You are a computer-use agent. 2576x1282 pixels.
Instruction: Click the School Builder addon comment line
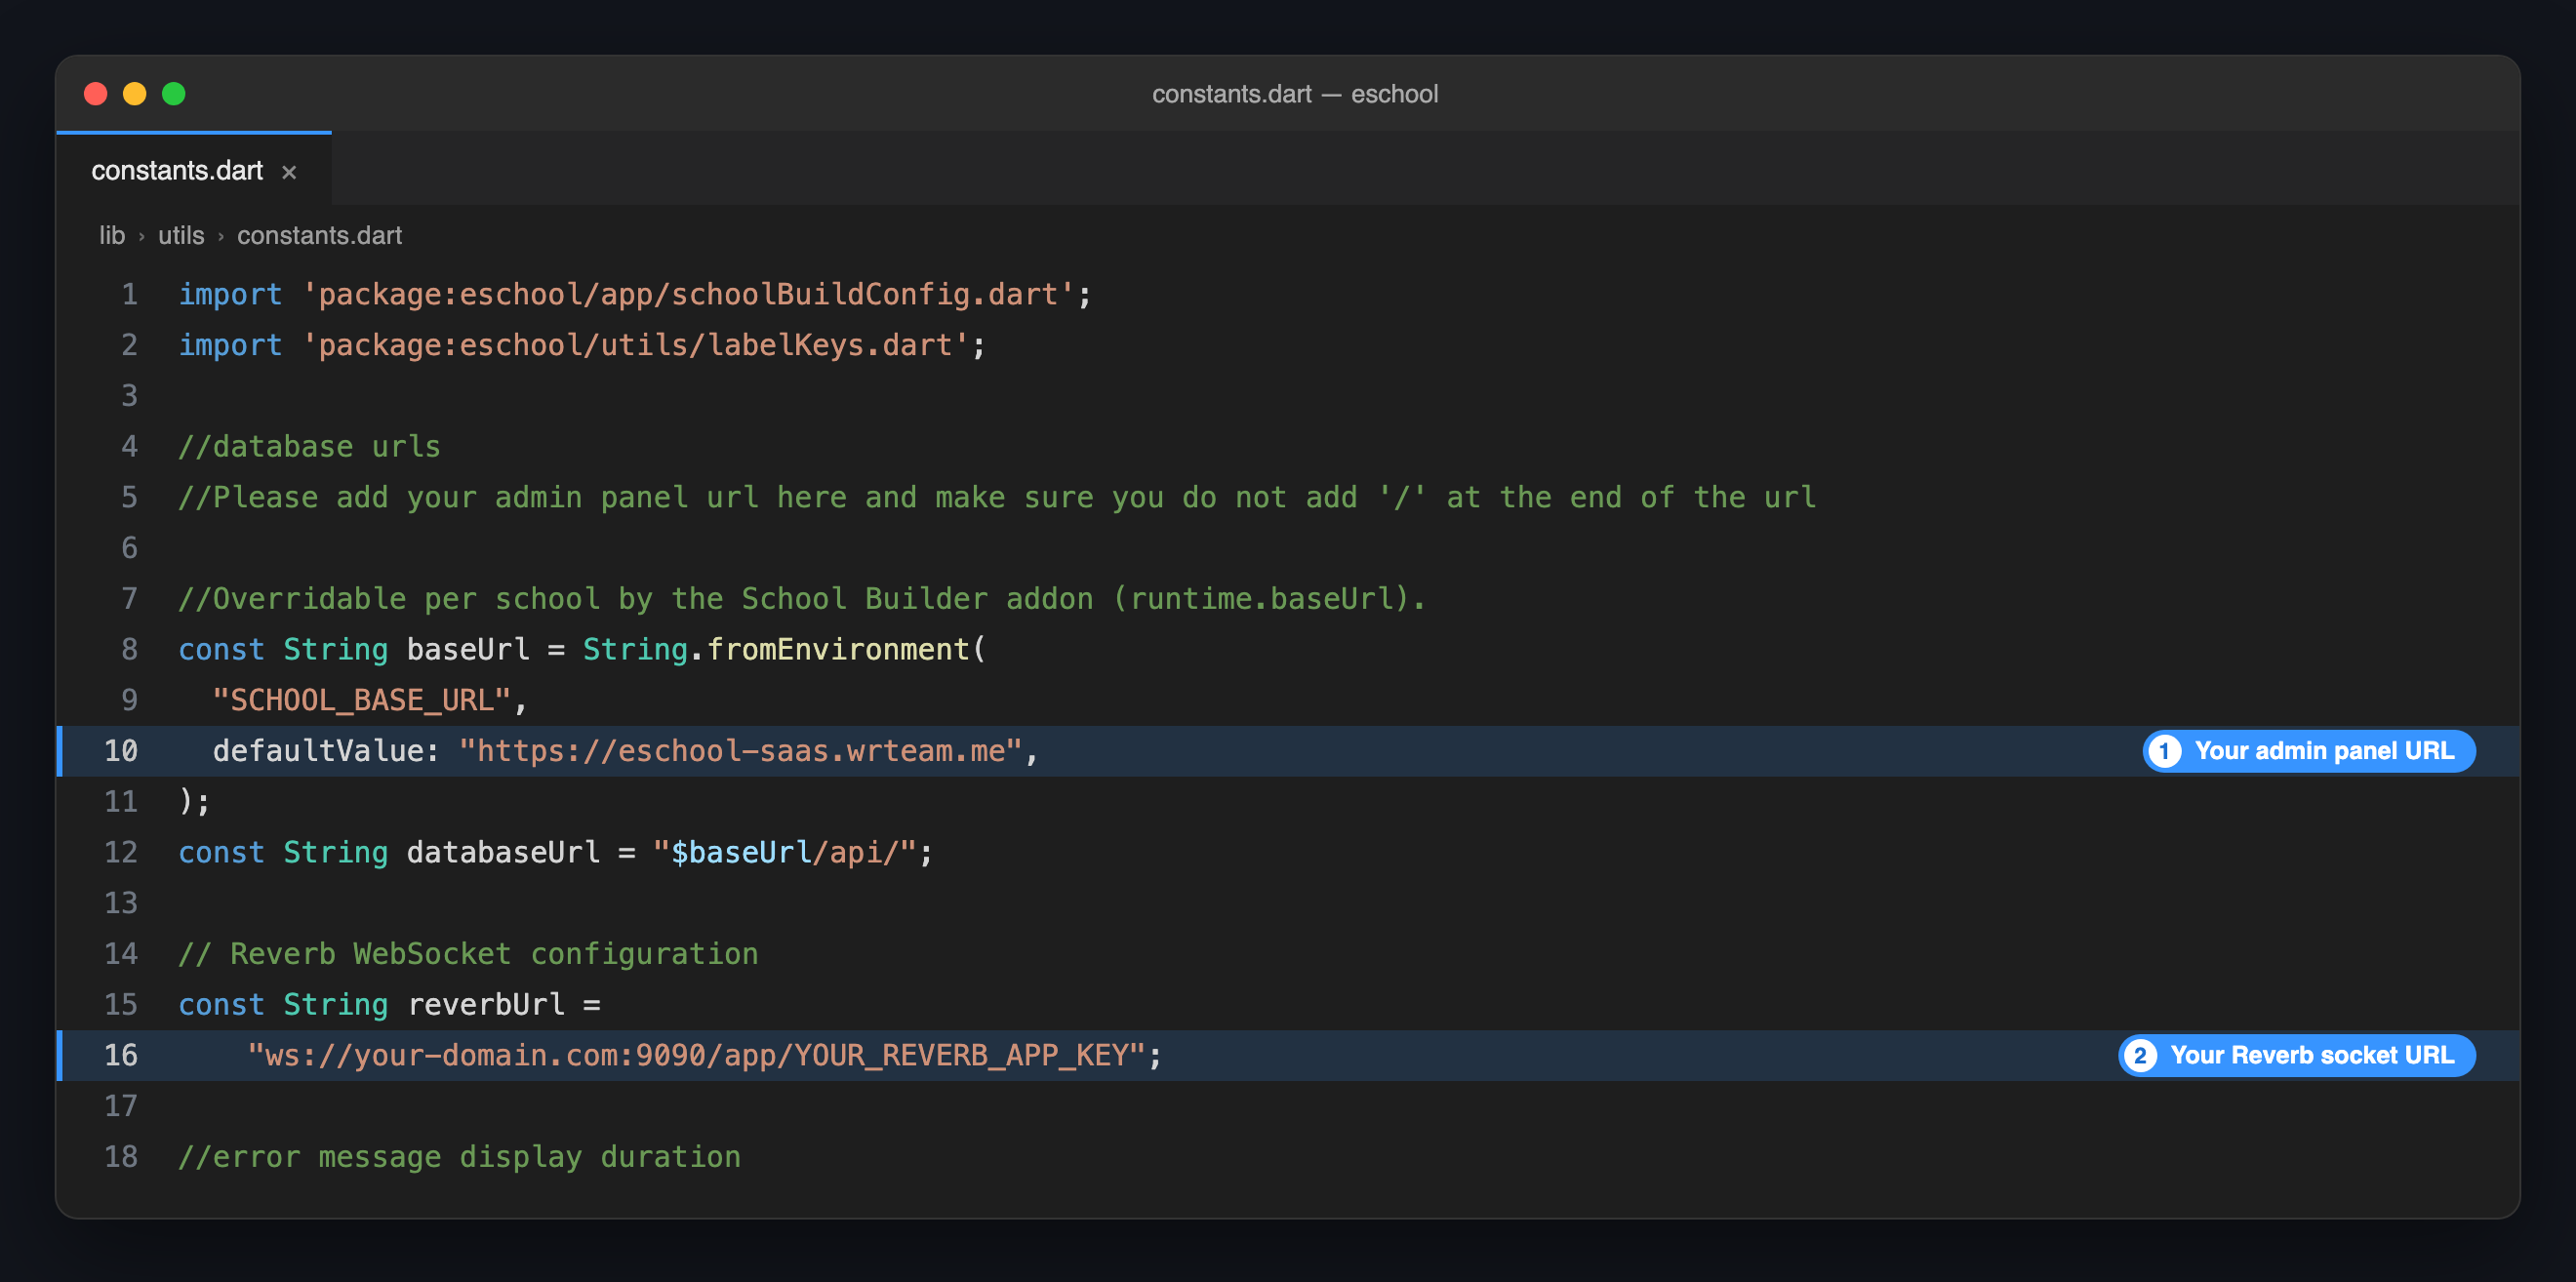click(802, 598)
